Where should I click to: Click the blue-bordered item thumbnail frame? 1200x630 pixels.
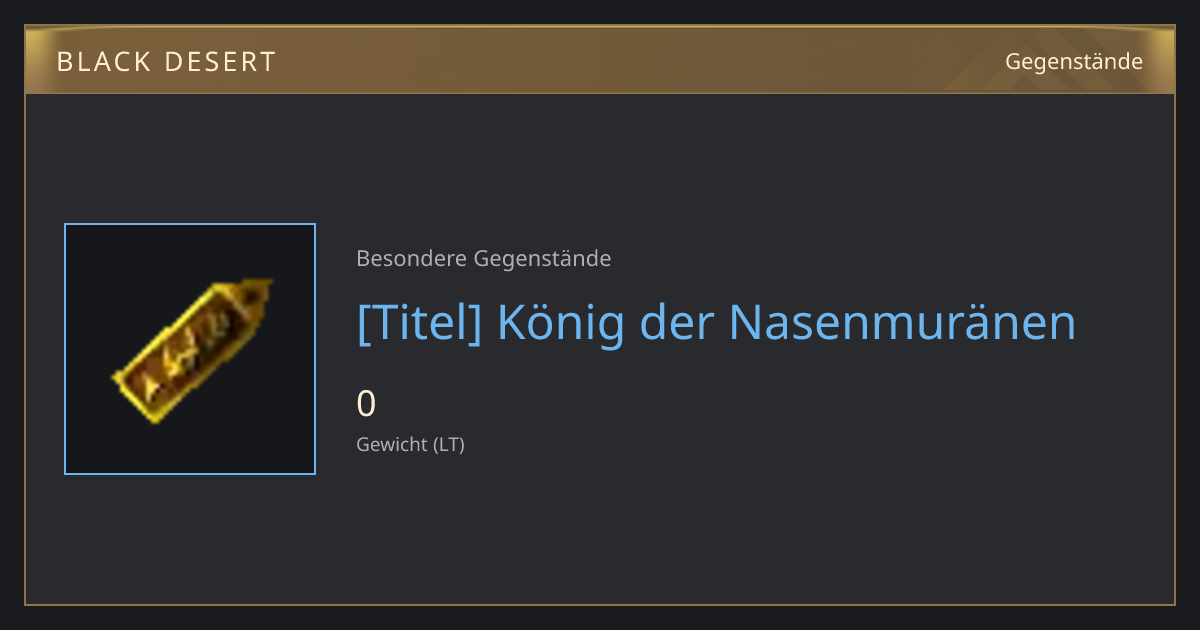[x=190, y=349]
